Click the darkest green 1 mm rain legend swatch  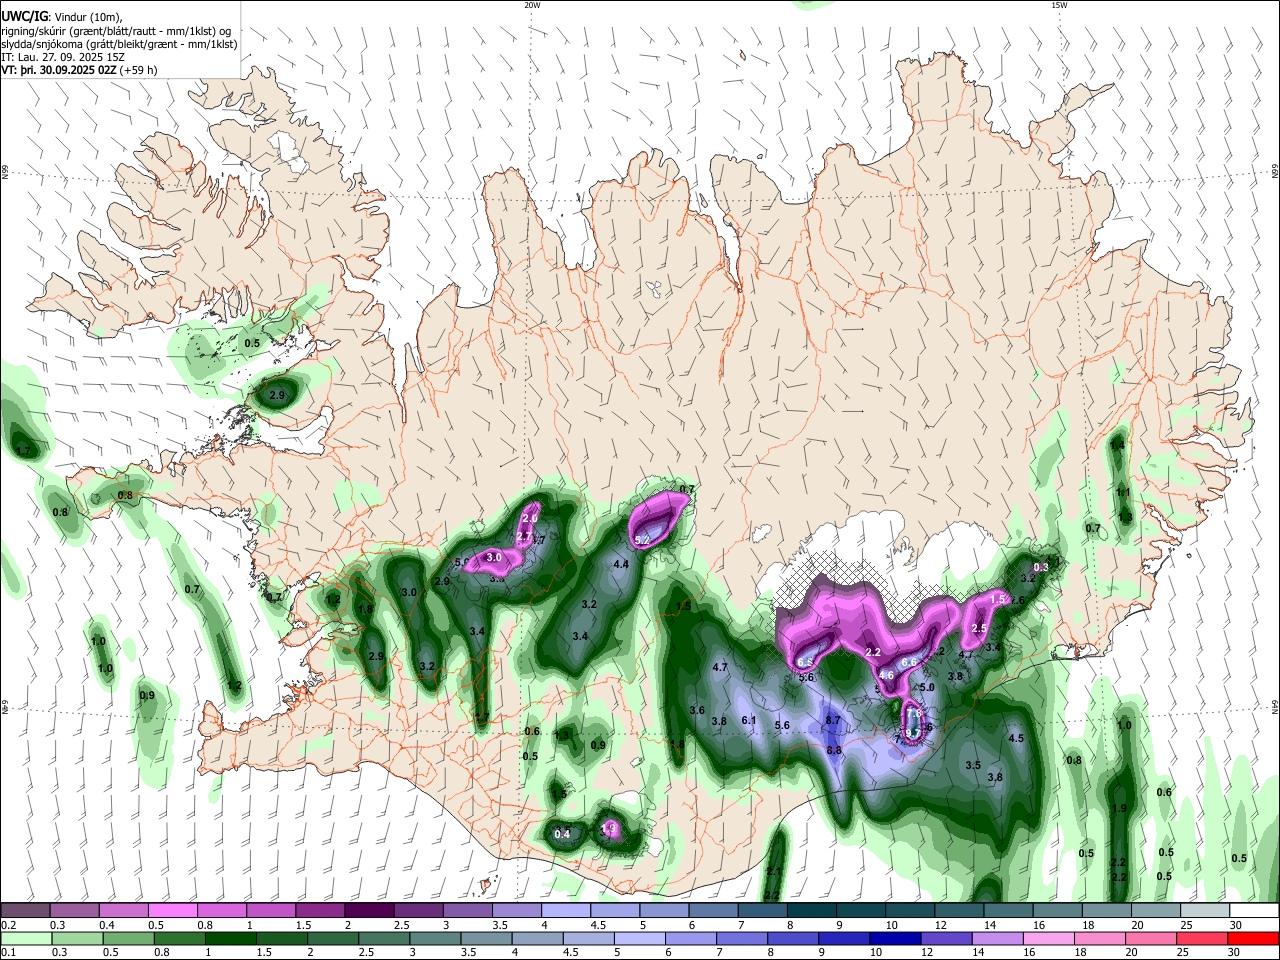[229, 938]
